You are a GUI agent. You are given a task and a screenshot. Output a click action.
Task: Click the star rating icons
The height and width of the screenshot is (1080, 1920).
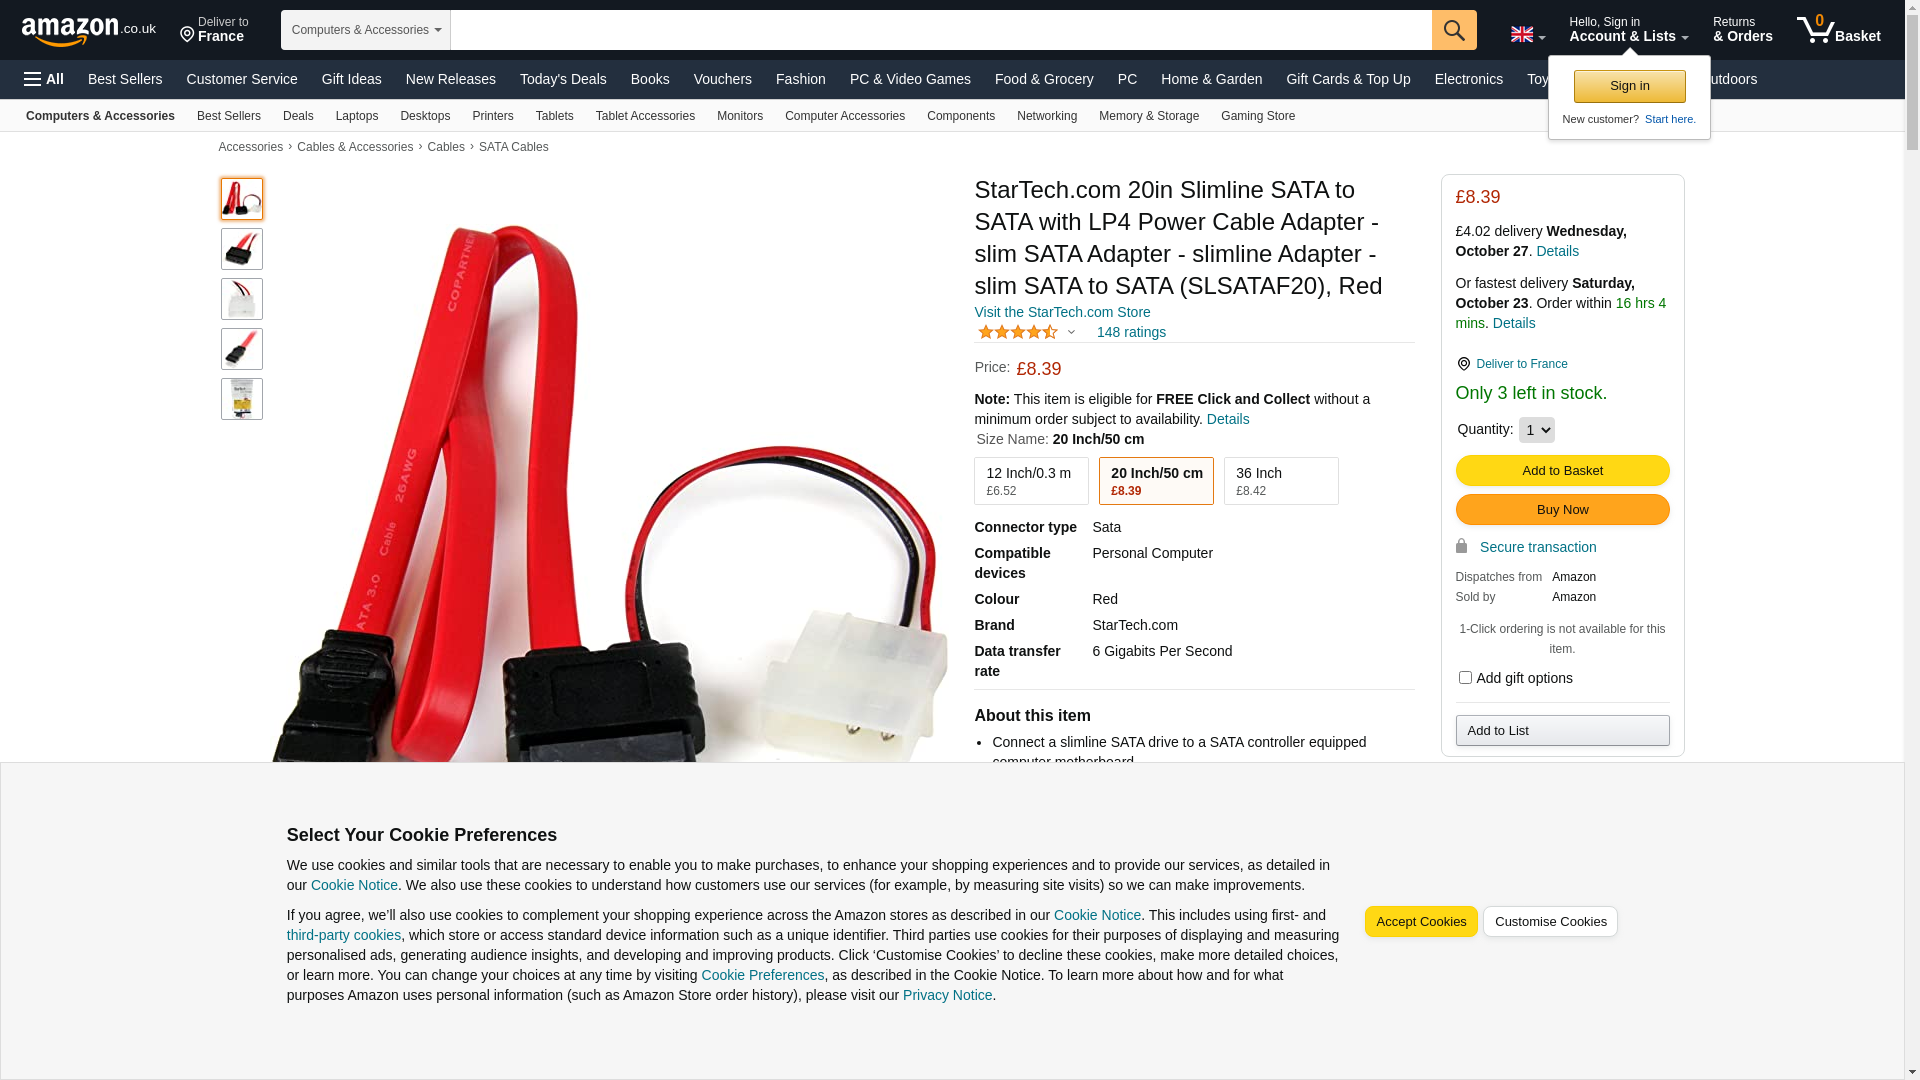[1018, 332]
